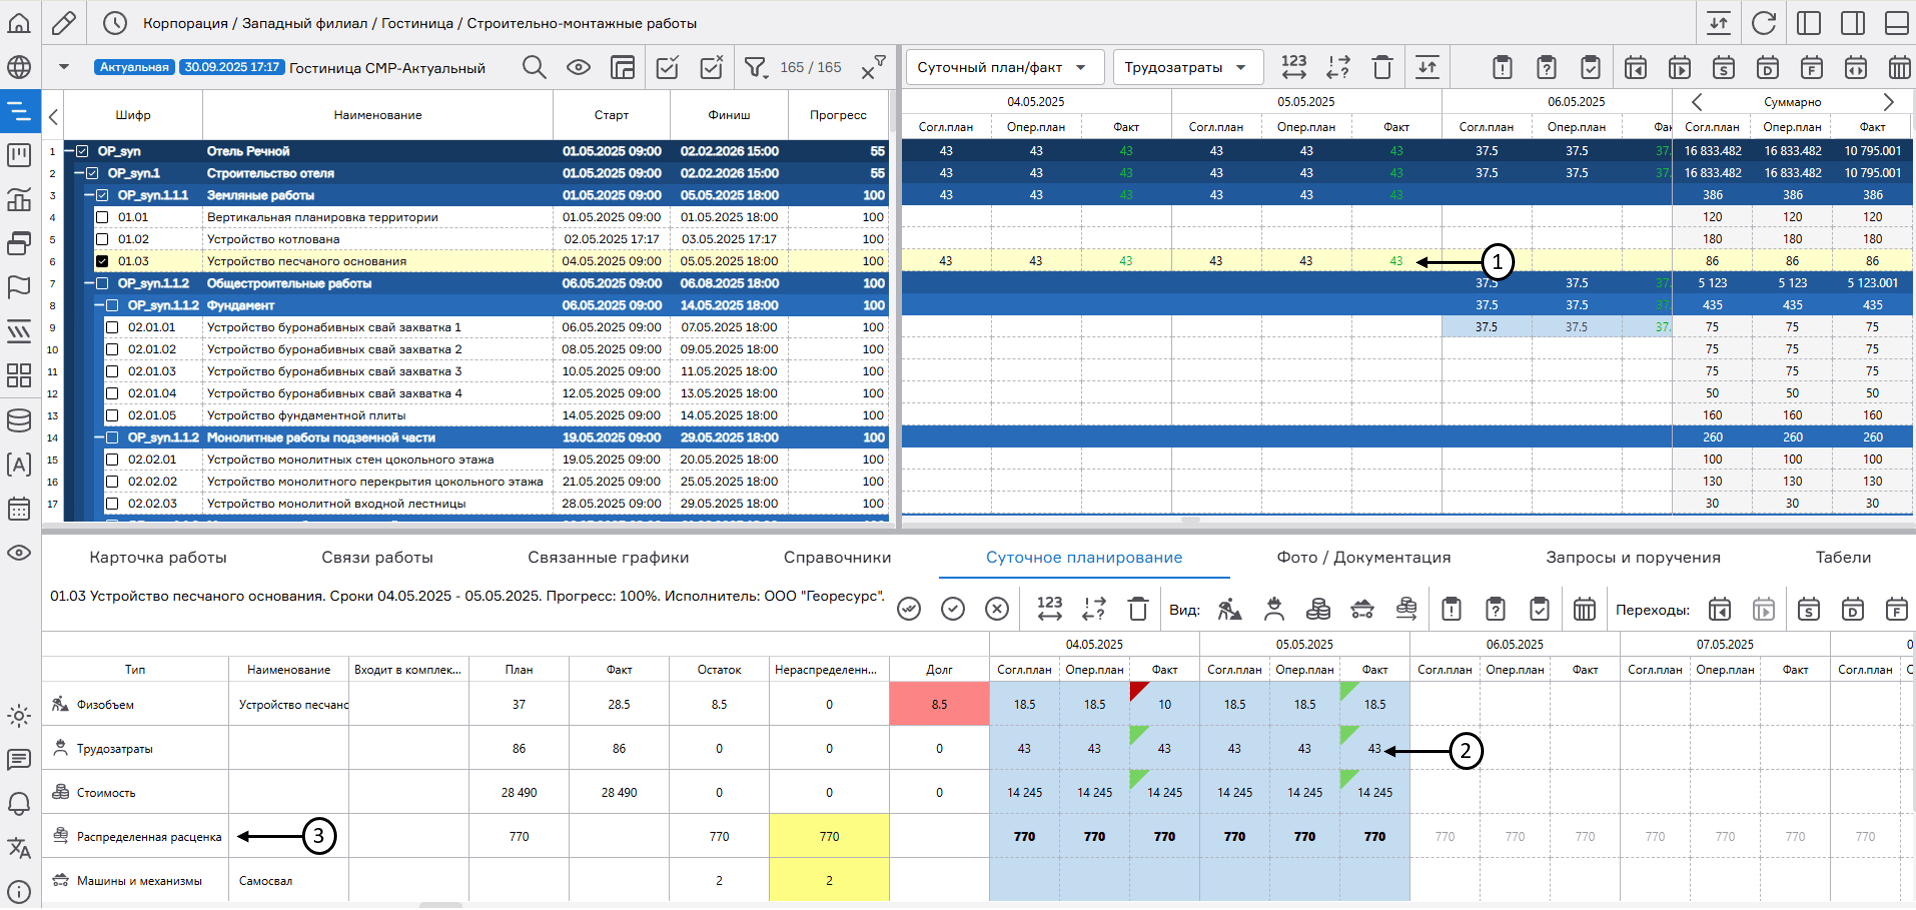Click the history clock icon
Screen dimensions: 1916x910
pyautogui.click(x=115, y=22)
